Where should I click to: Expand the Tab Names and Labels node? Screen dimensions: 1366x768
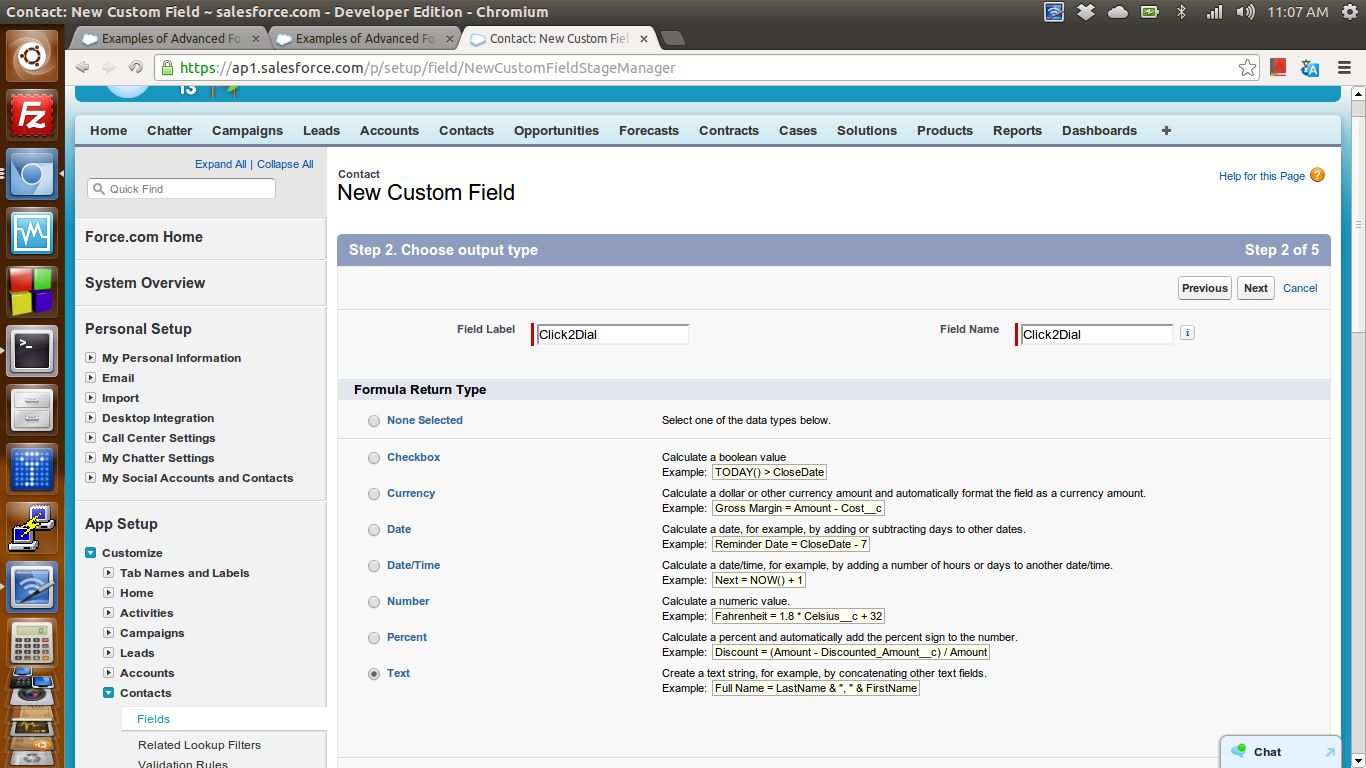point(109,573)
